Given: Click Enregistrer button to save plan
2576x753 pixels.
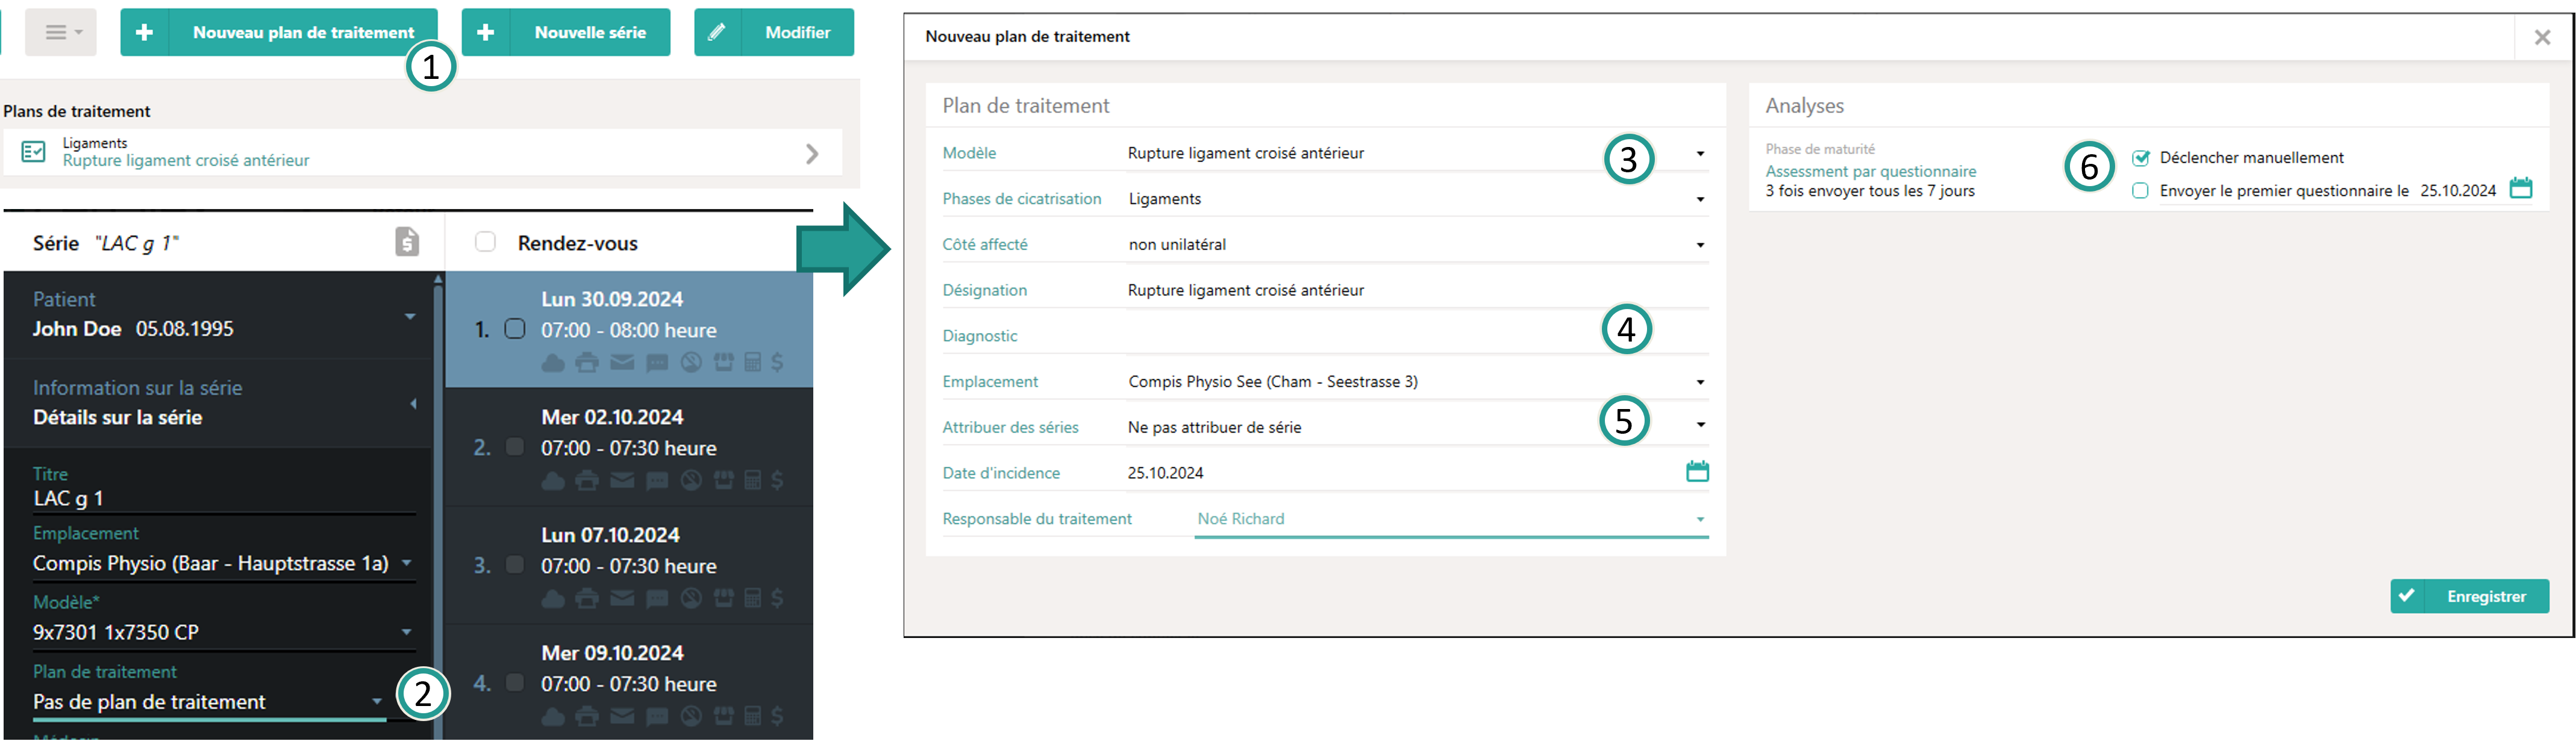Looking at the screenshot, I should click(2469, 596).
